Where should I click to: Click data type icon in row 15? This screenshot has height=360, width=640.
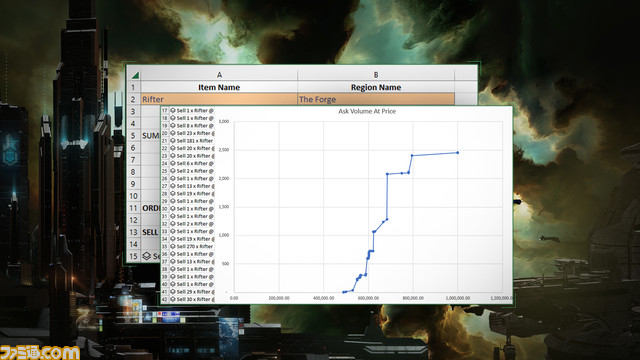(x=147, y=256)
